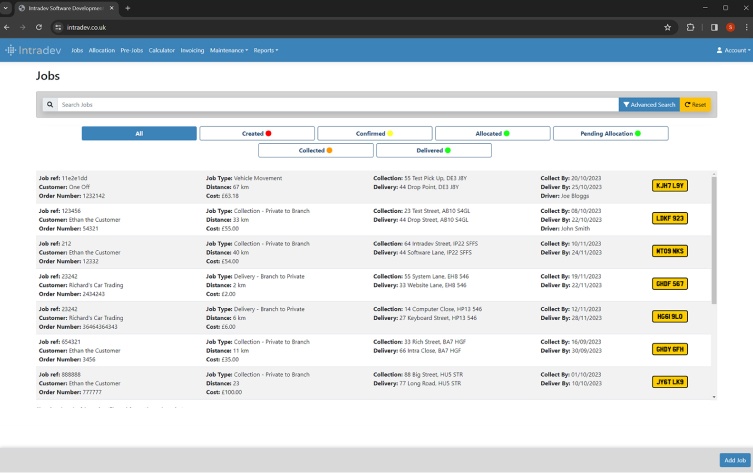
Task: Expand the Maintenance dropdown menu
Action: (229, 50)
